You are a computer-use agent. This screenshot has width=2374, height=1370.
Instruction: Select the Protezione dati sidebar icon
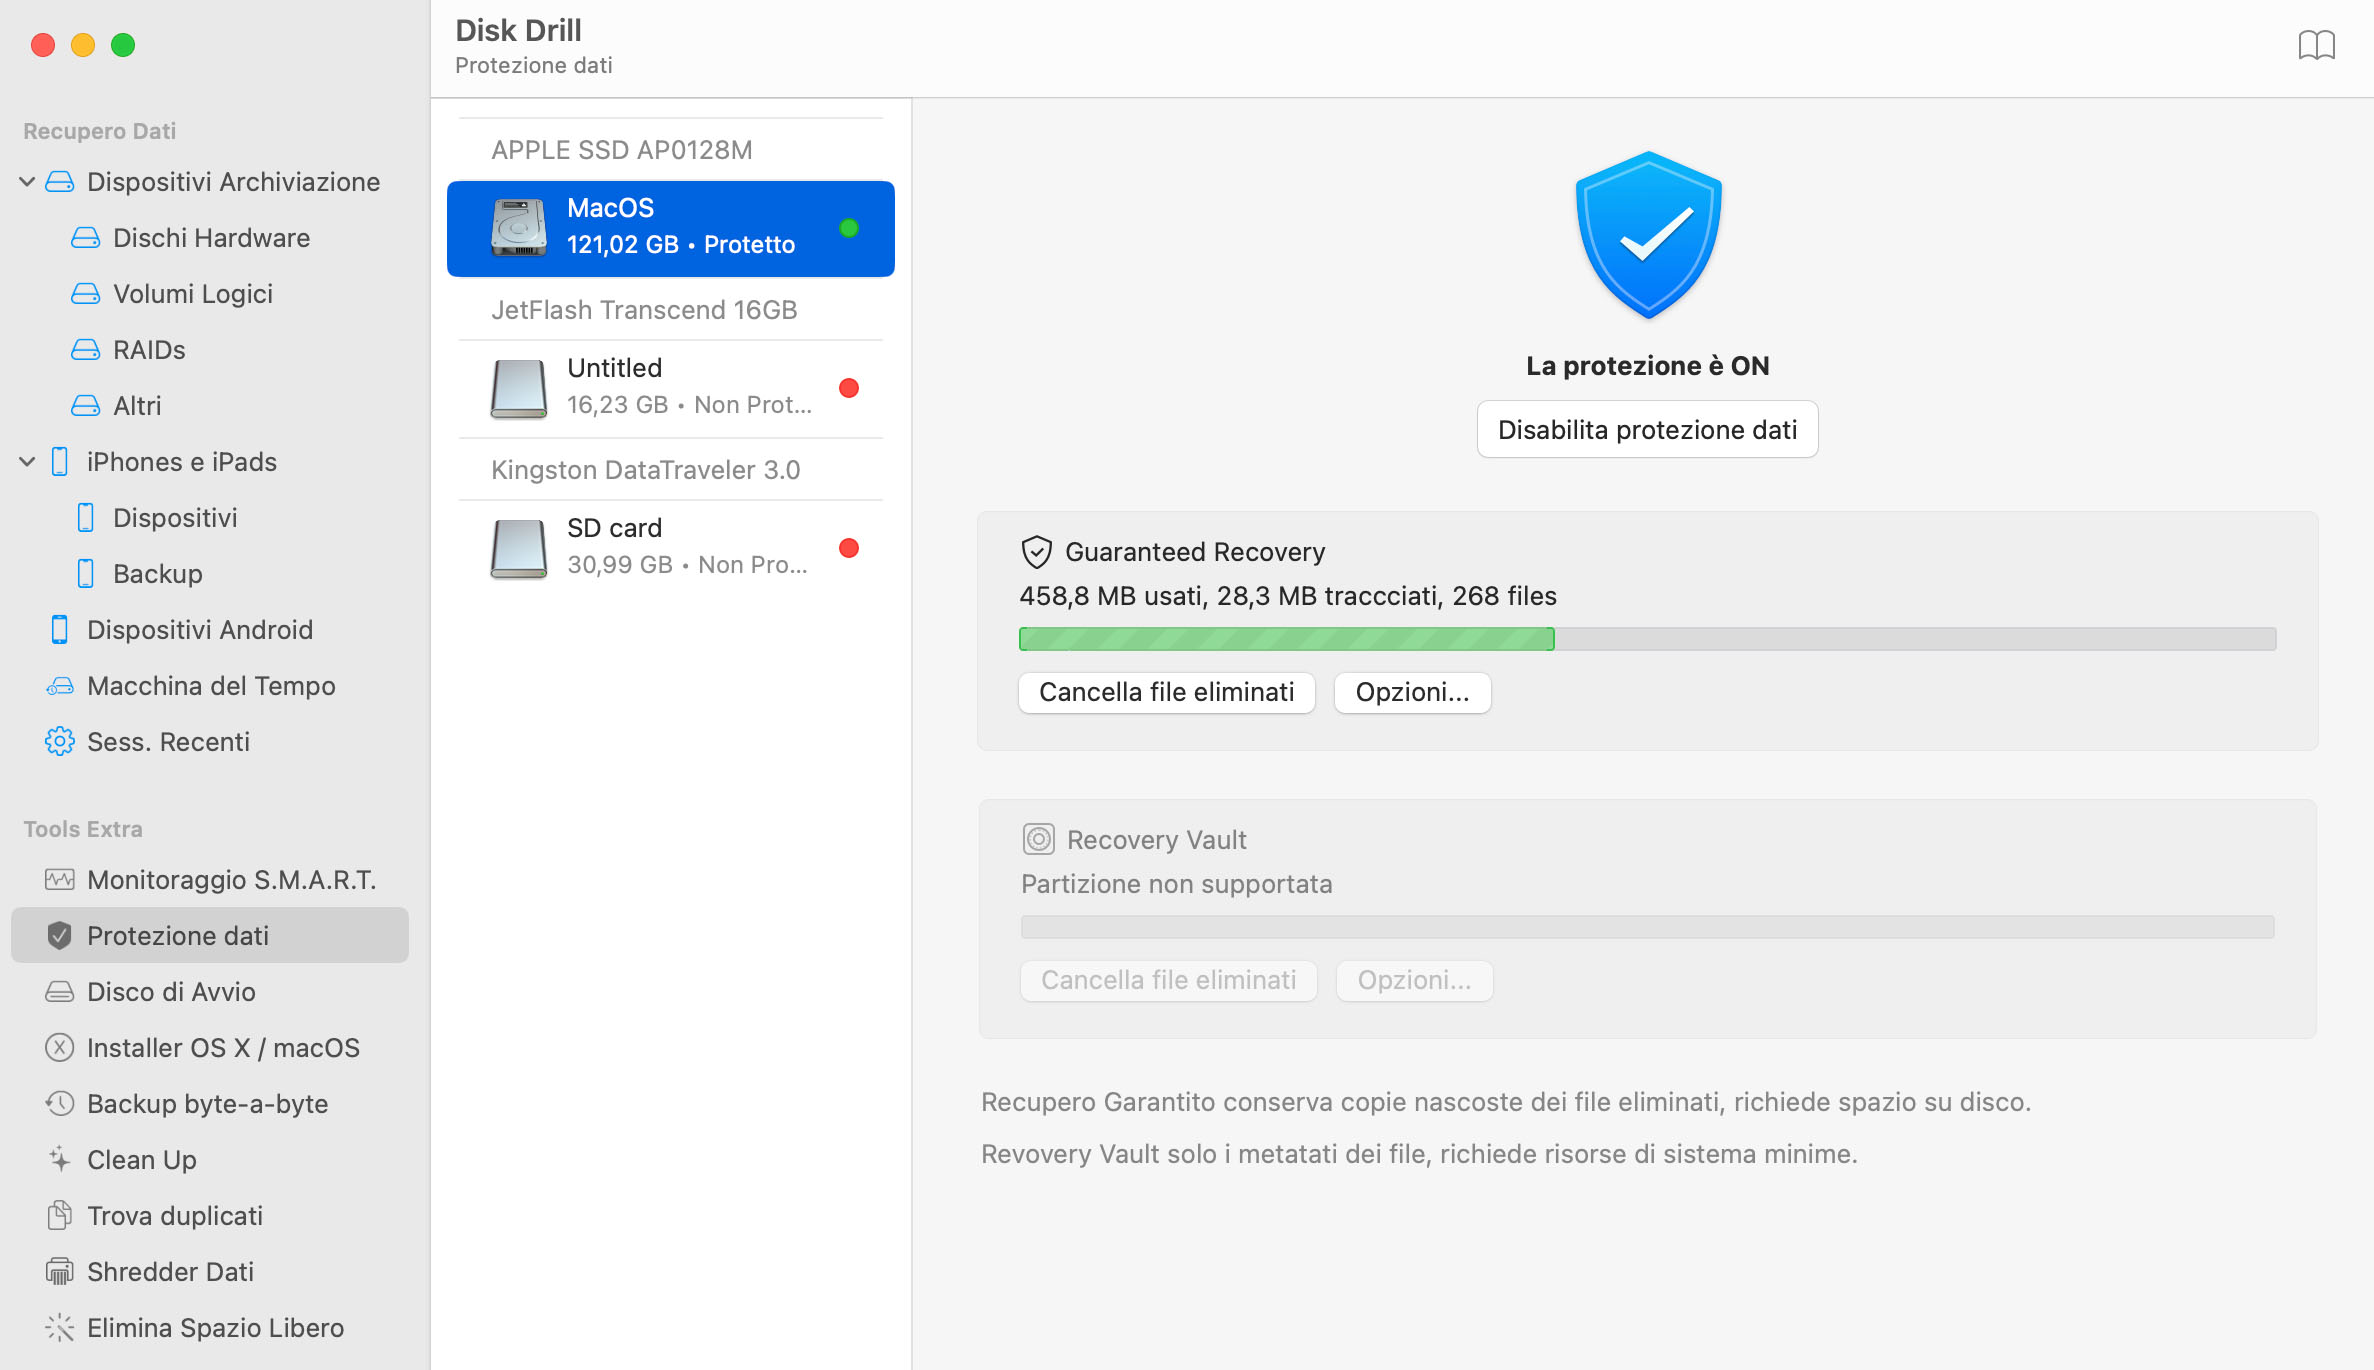60,935
